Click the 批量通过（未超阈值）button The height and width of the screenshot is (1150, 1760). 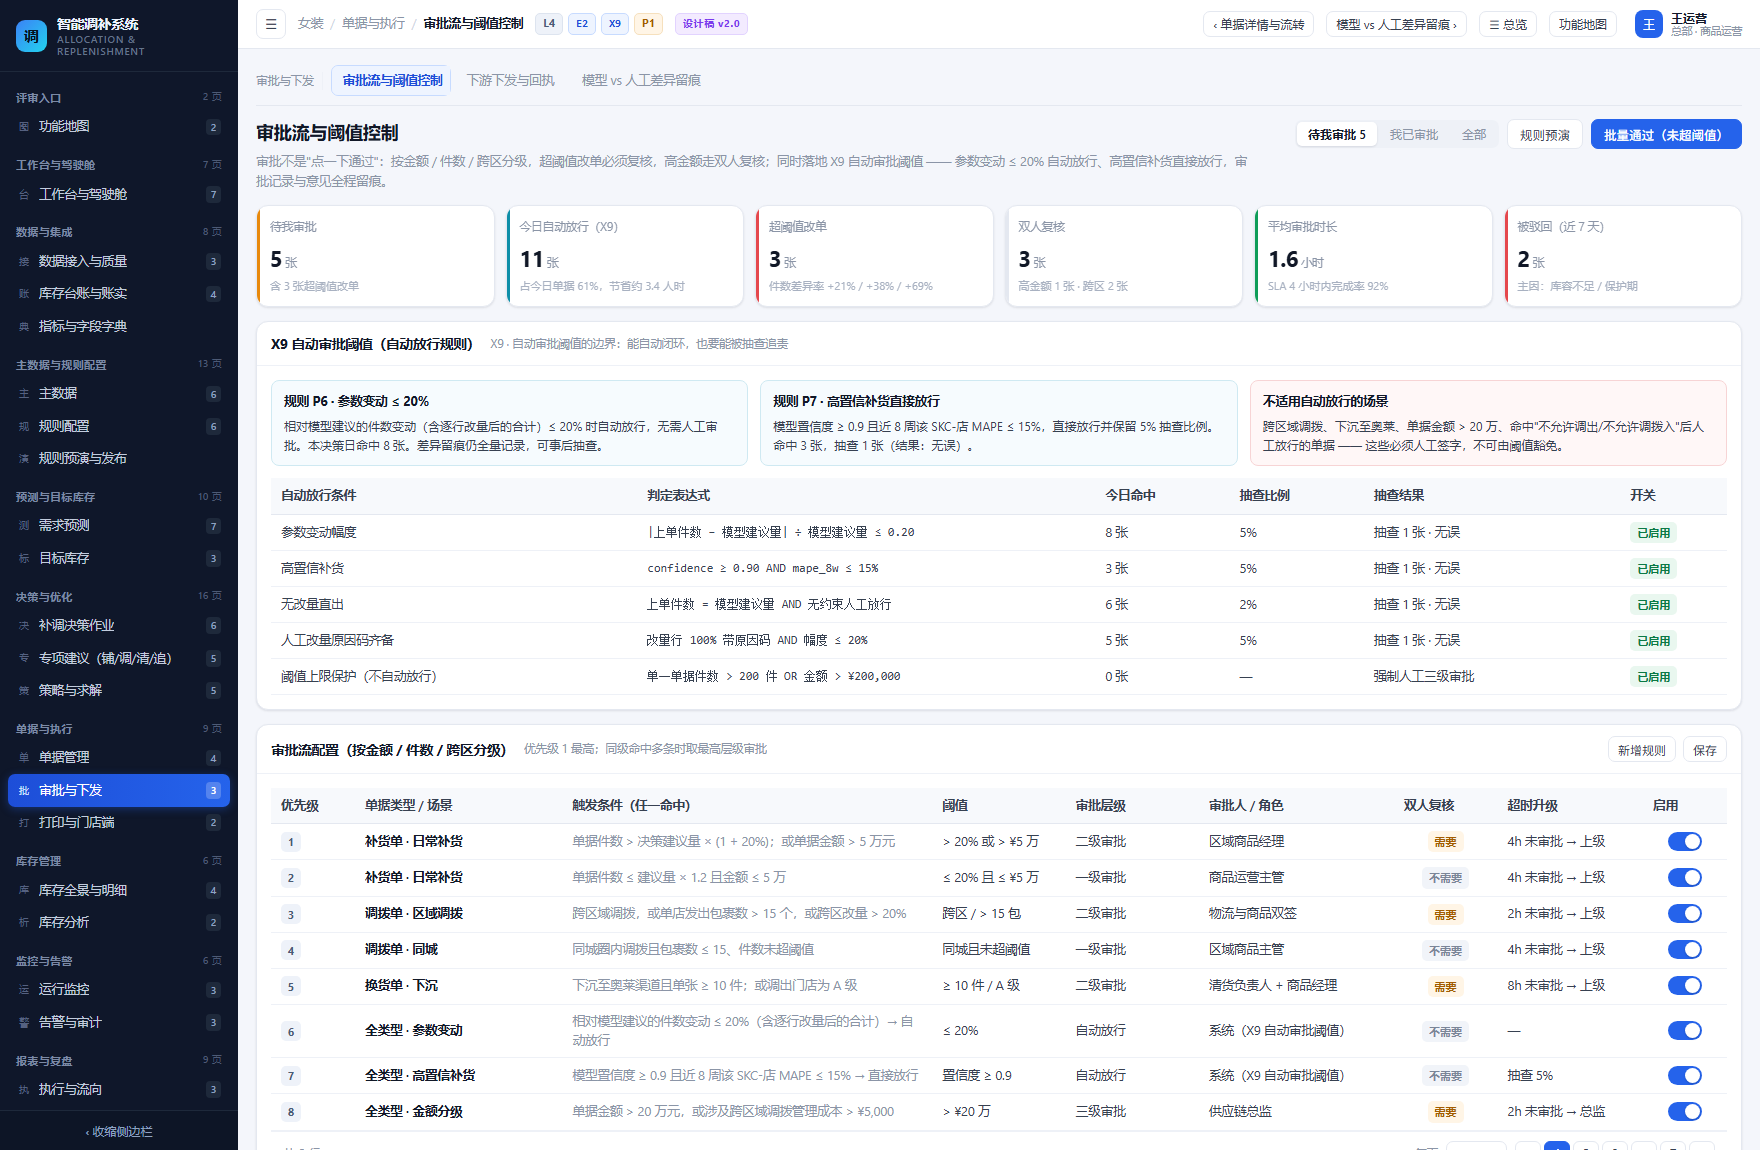(x=1666, y=135)
